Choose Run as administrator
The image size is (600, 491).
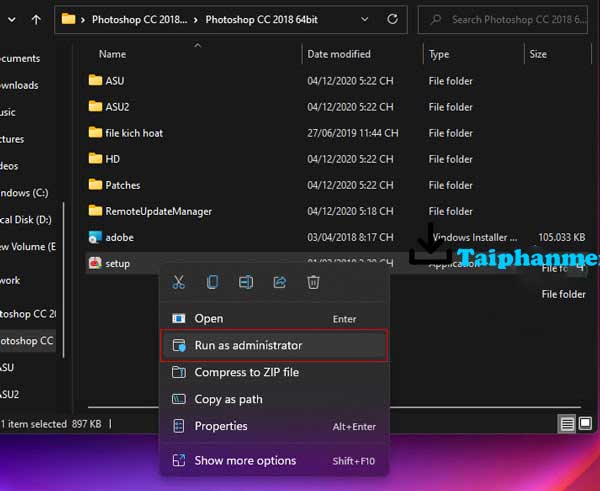pyautogui.click(x=274, y=345)
